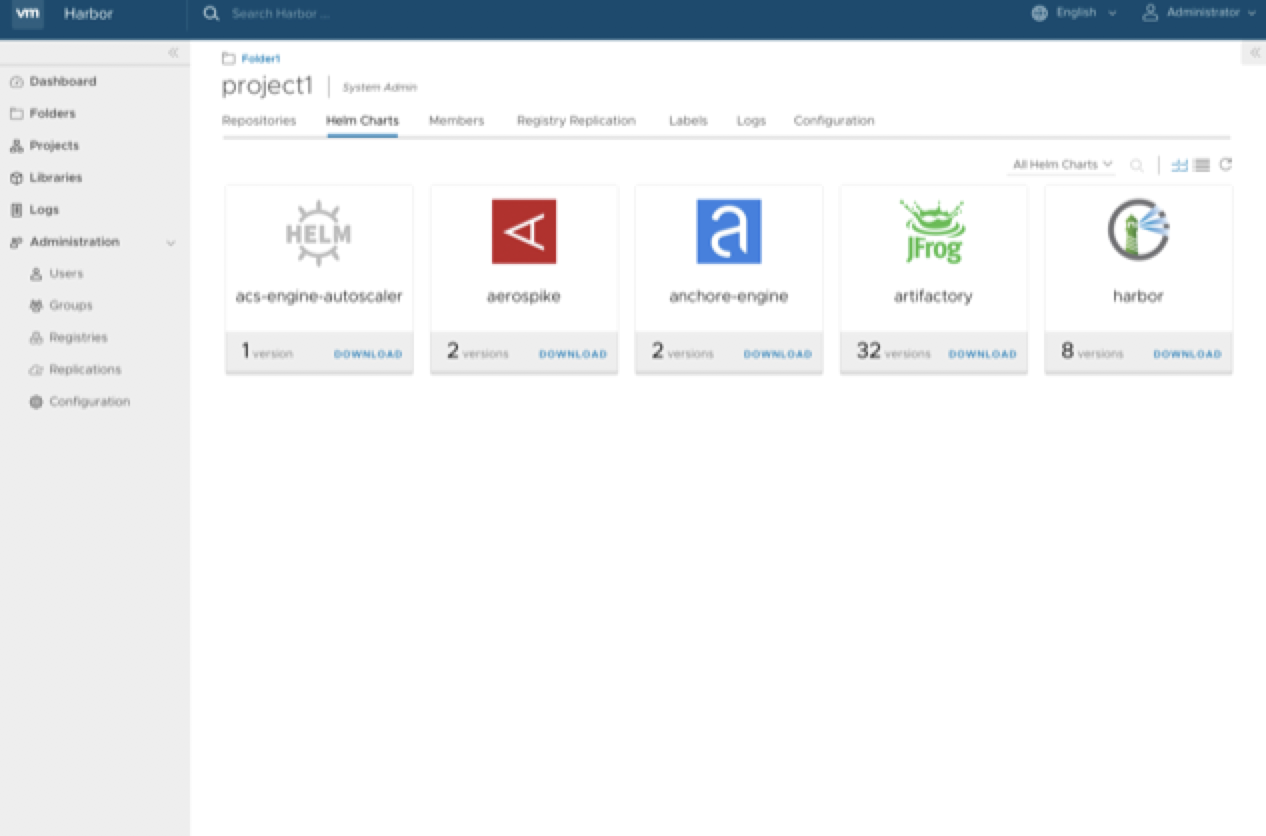Click the 2 versions count on anchore-engine
This screenshot has height=836, width=1266.
point(682,352)
